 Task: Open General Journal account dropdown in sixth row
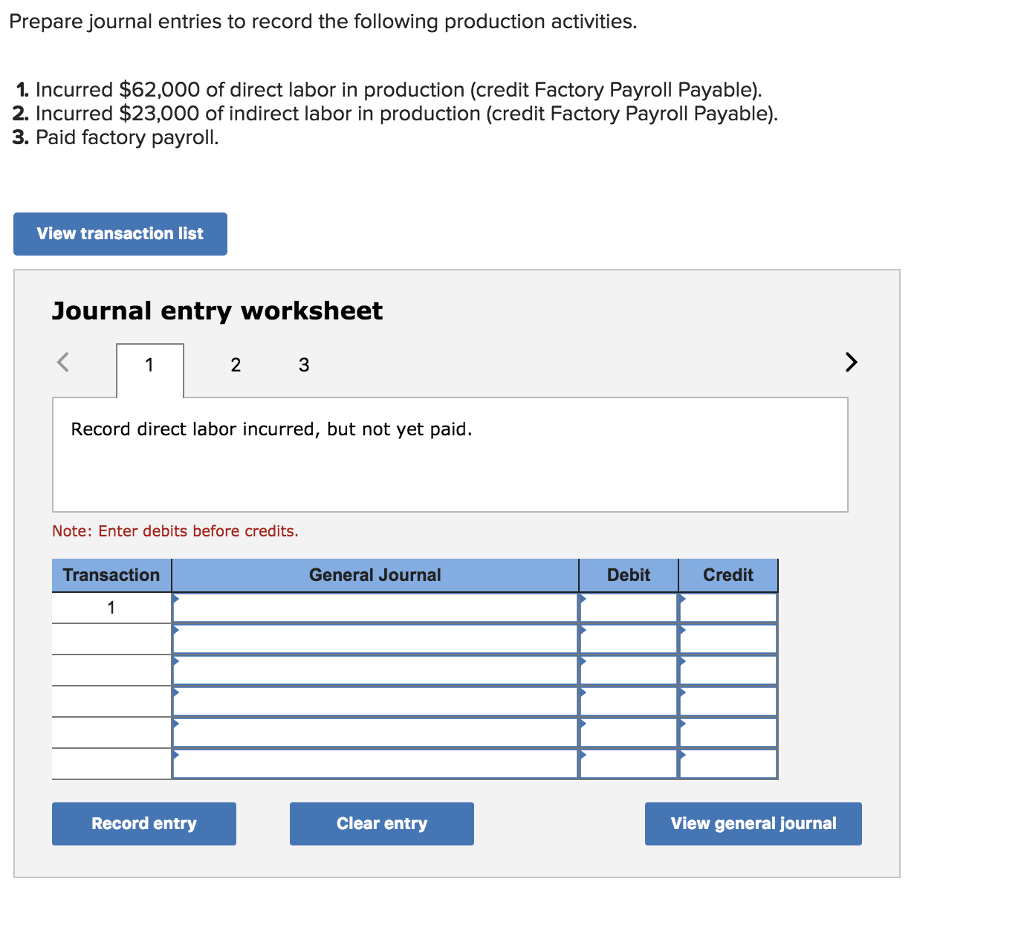pyautogui.click(x=375, y=763)
